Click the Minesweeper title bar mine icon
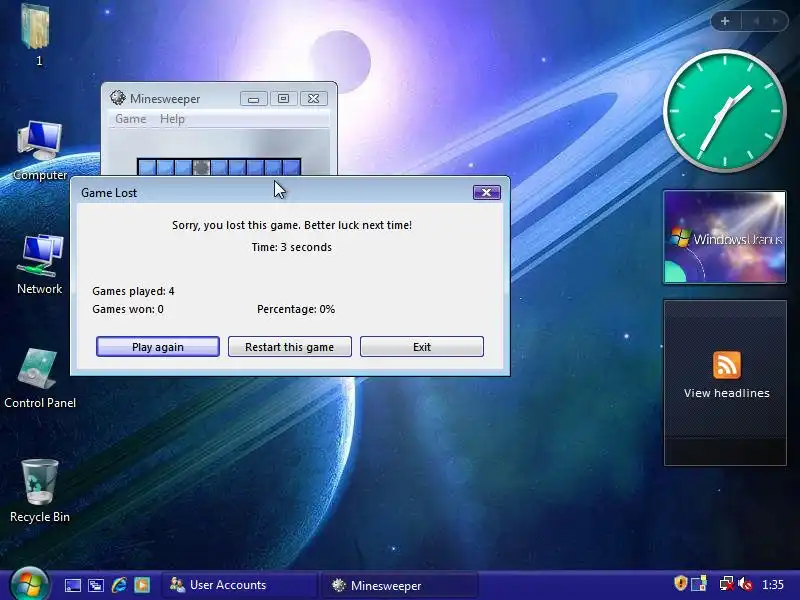 point(118,97)
